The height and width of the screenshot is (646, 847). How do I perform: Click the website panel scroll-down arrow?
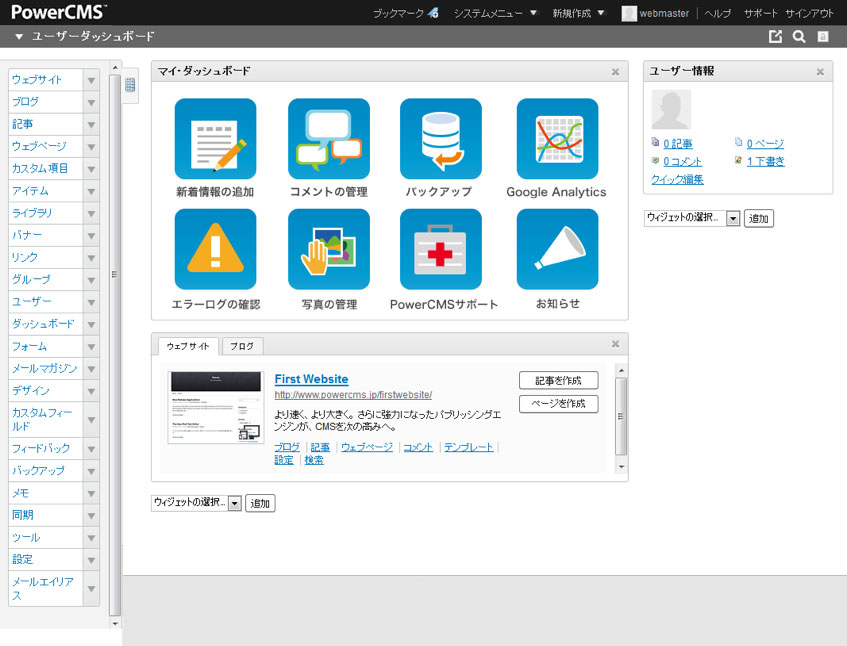tap(621, 467)
